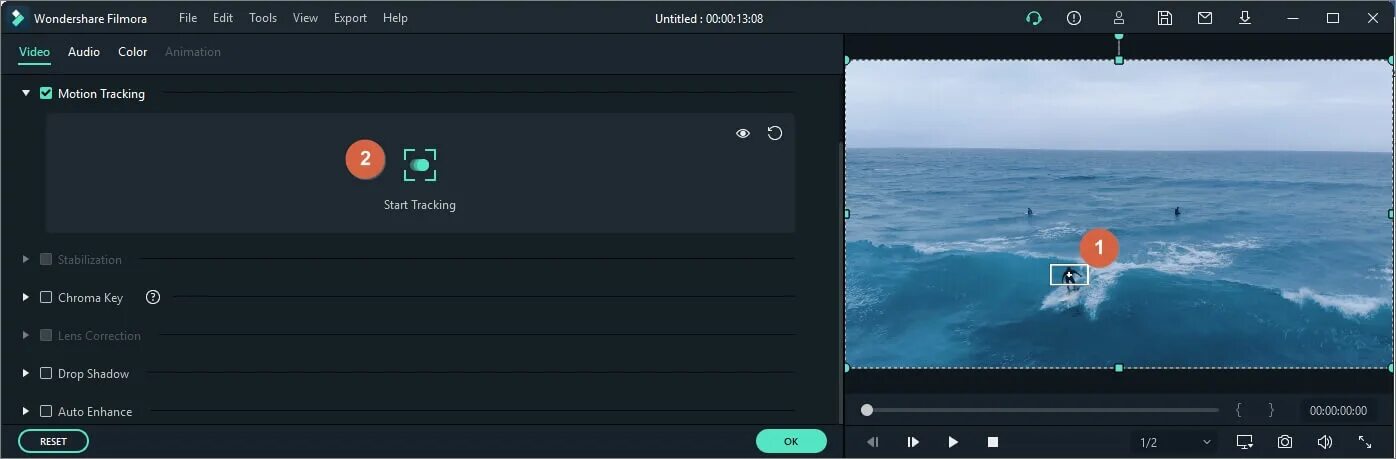Enter fullscreen preview with the expand icon
1396x459 pixels.
pyautogui.click(x=1365, y=442)
